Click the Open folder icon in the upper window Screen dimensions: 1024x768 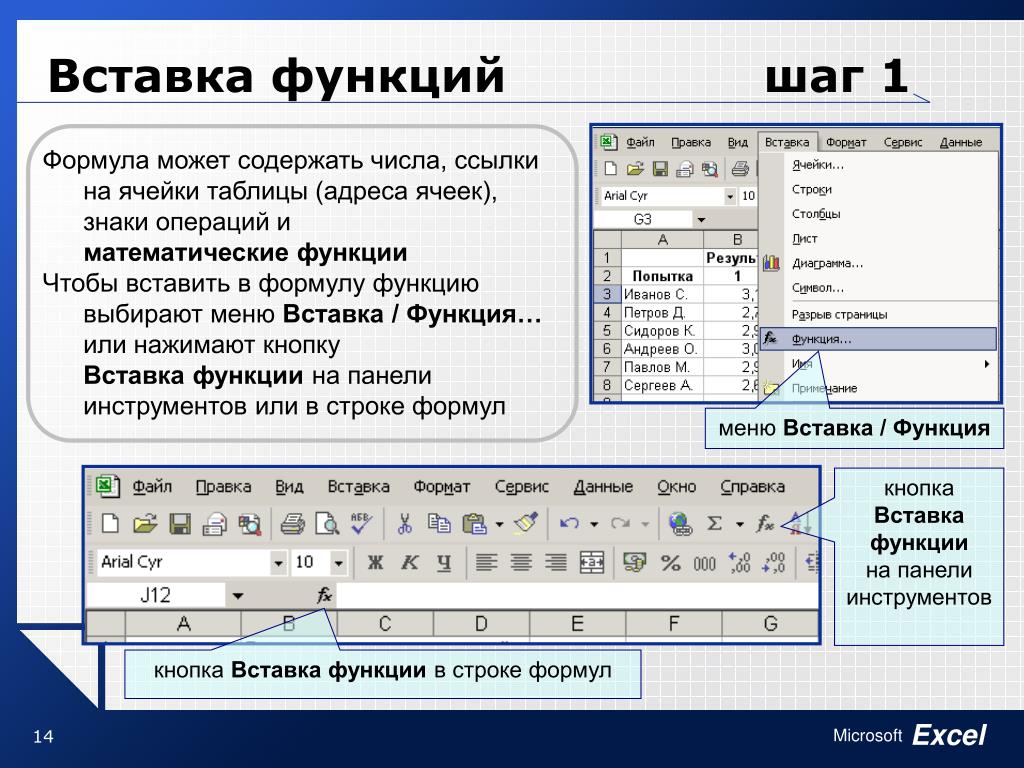click(x=635, y=169)
